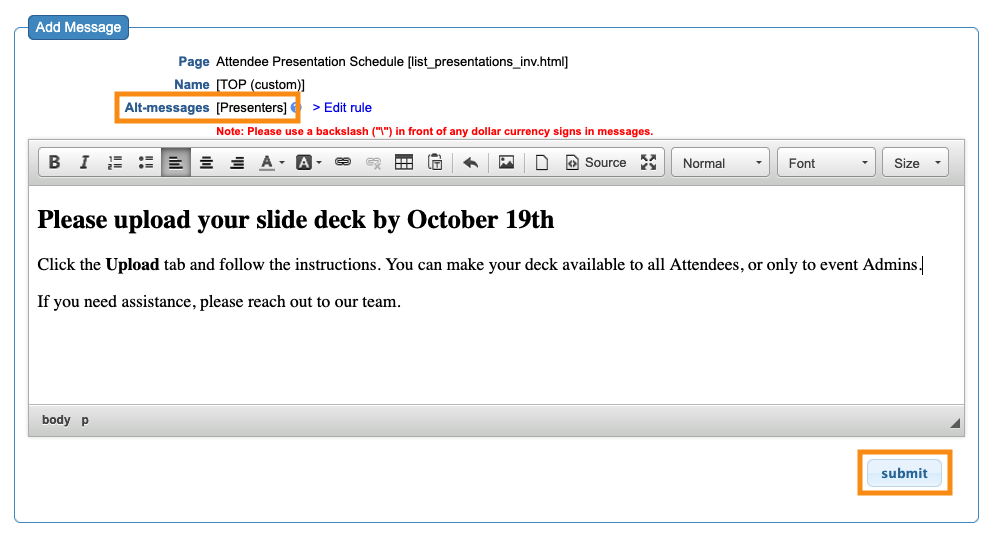Insert a bulleted list
Image resolution: width=995 pixels, height=541 pixels.
point(146,163)
